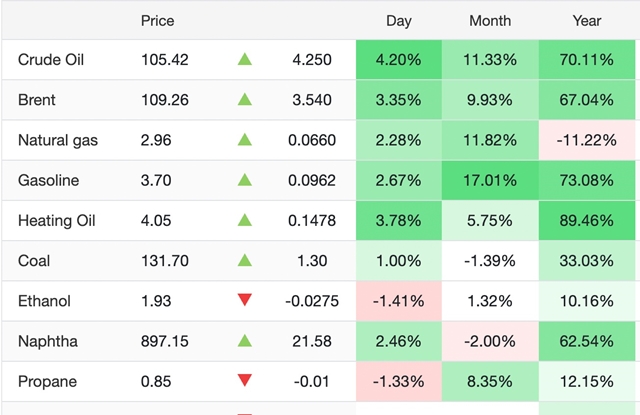Open the Coal commodity link
The width and height of the screenshot is (640, 415).
[x=34, y=261]
